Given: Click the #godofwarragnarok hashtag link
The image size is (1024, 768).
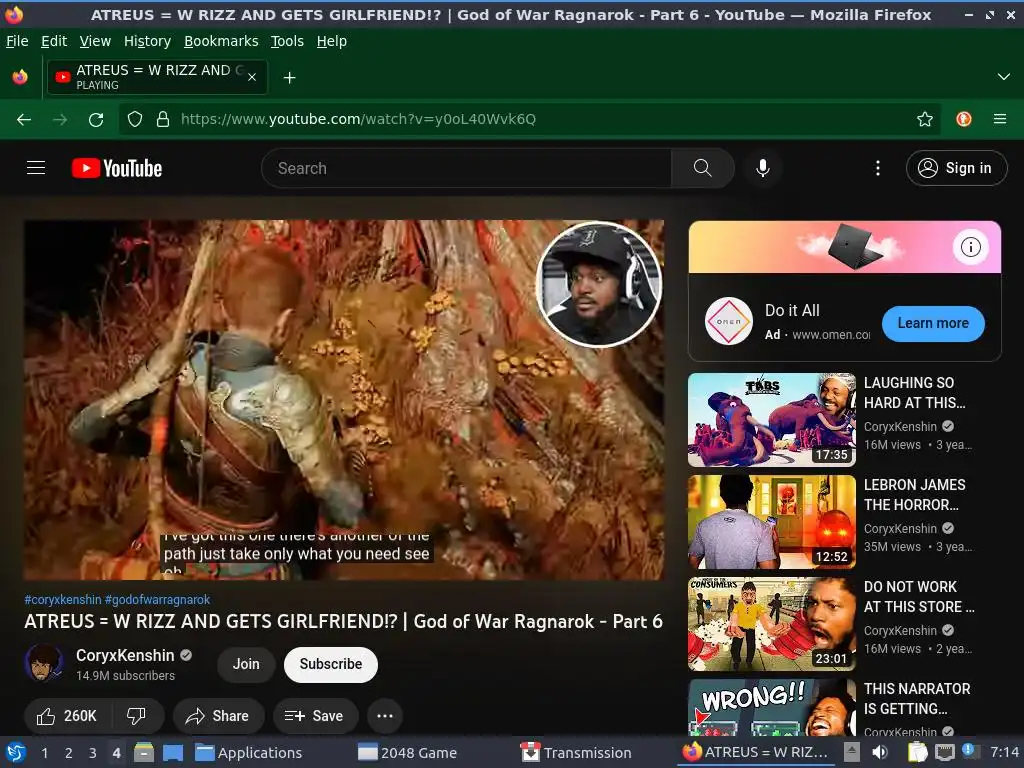Looking at the screenshot, I should pyautogui.click(x=157, y=600).
